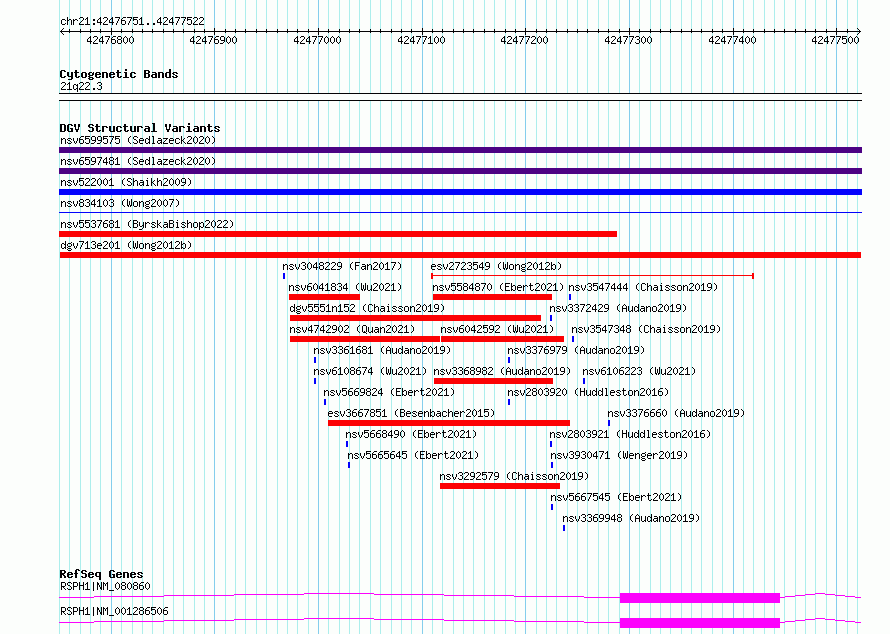Image resolution: width=890 pixels, height=634 pixels.
Task: Open nsv3361681 (Audano2019) label
Action: [x=382, y=350]
